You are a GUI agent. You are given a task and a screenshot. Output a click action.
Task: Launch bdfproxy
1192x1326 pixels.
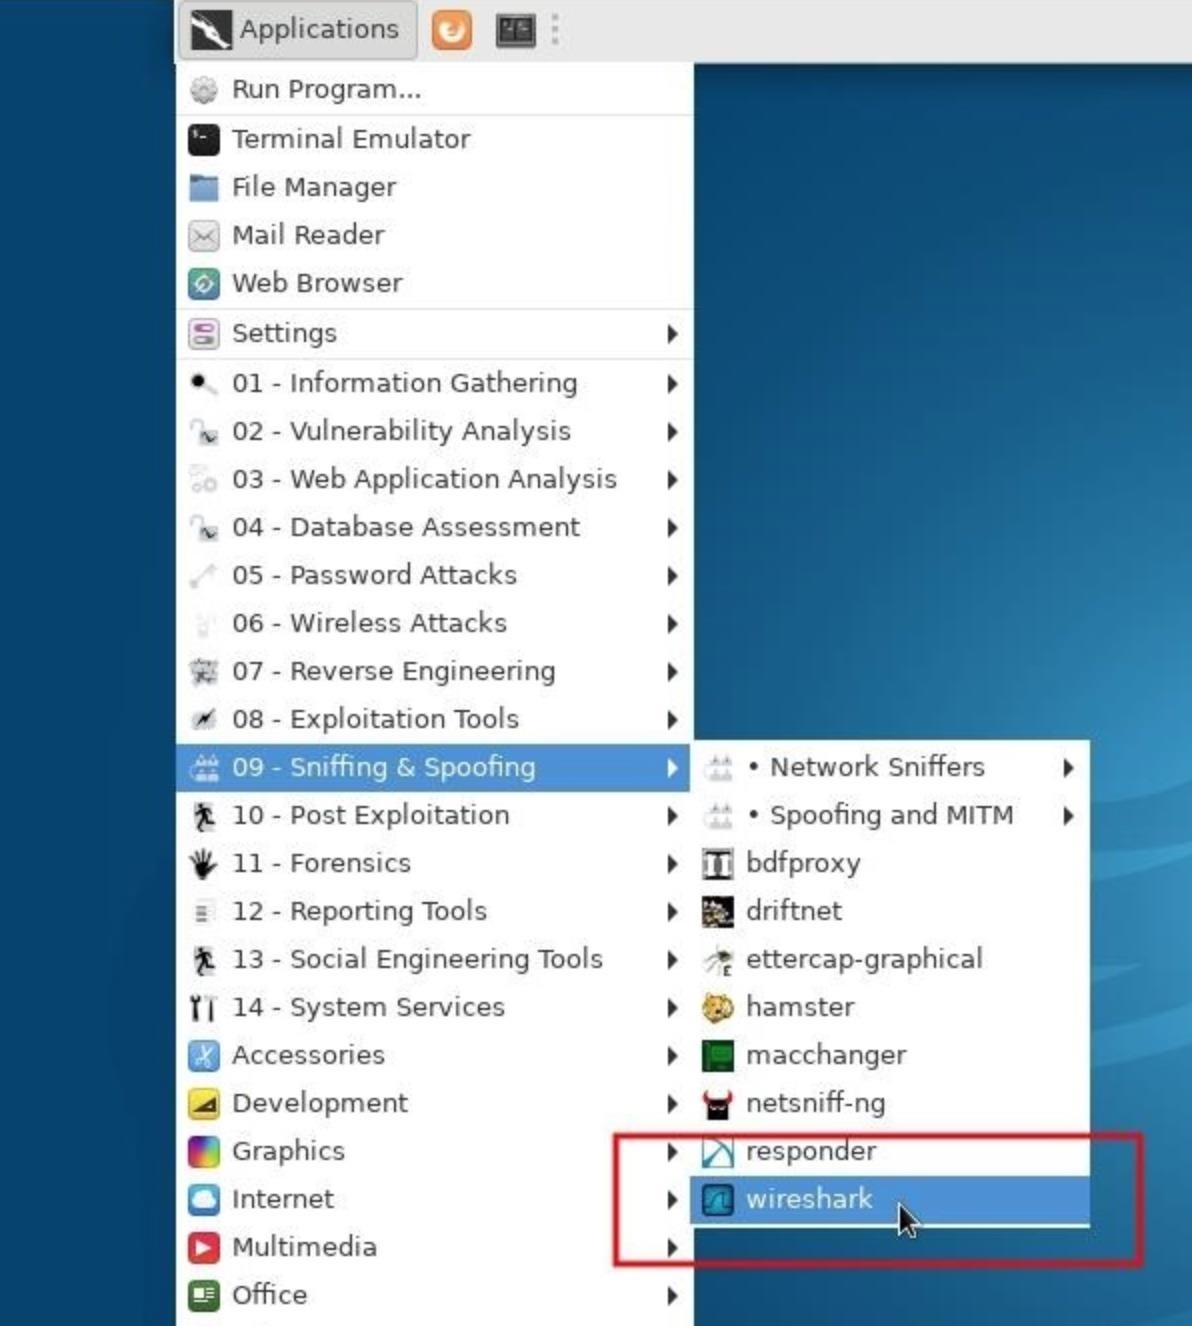pyautogui.click(x=803, y=863)
